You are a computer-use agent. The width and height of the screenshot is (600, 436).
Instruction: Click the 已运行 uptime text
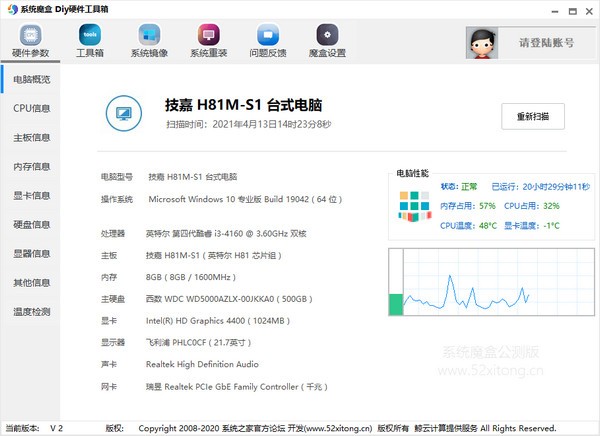[541, 187]
